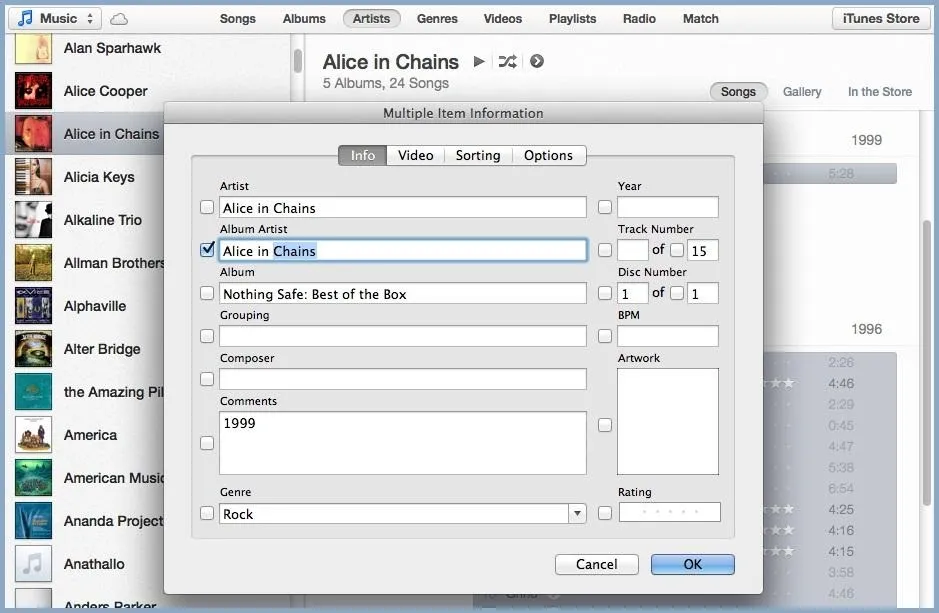This screenshot has width=939, height=613.
Task: Enable the Composer checkbox
Action: (x=207, y=379)
